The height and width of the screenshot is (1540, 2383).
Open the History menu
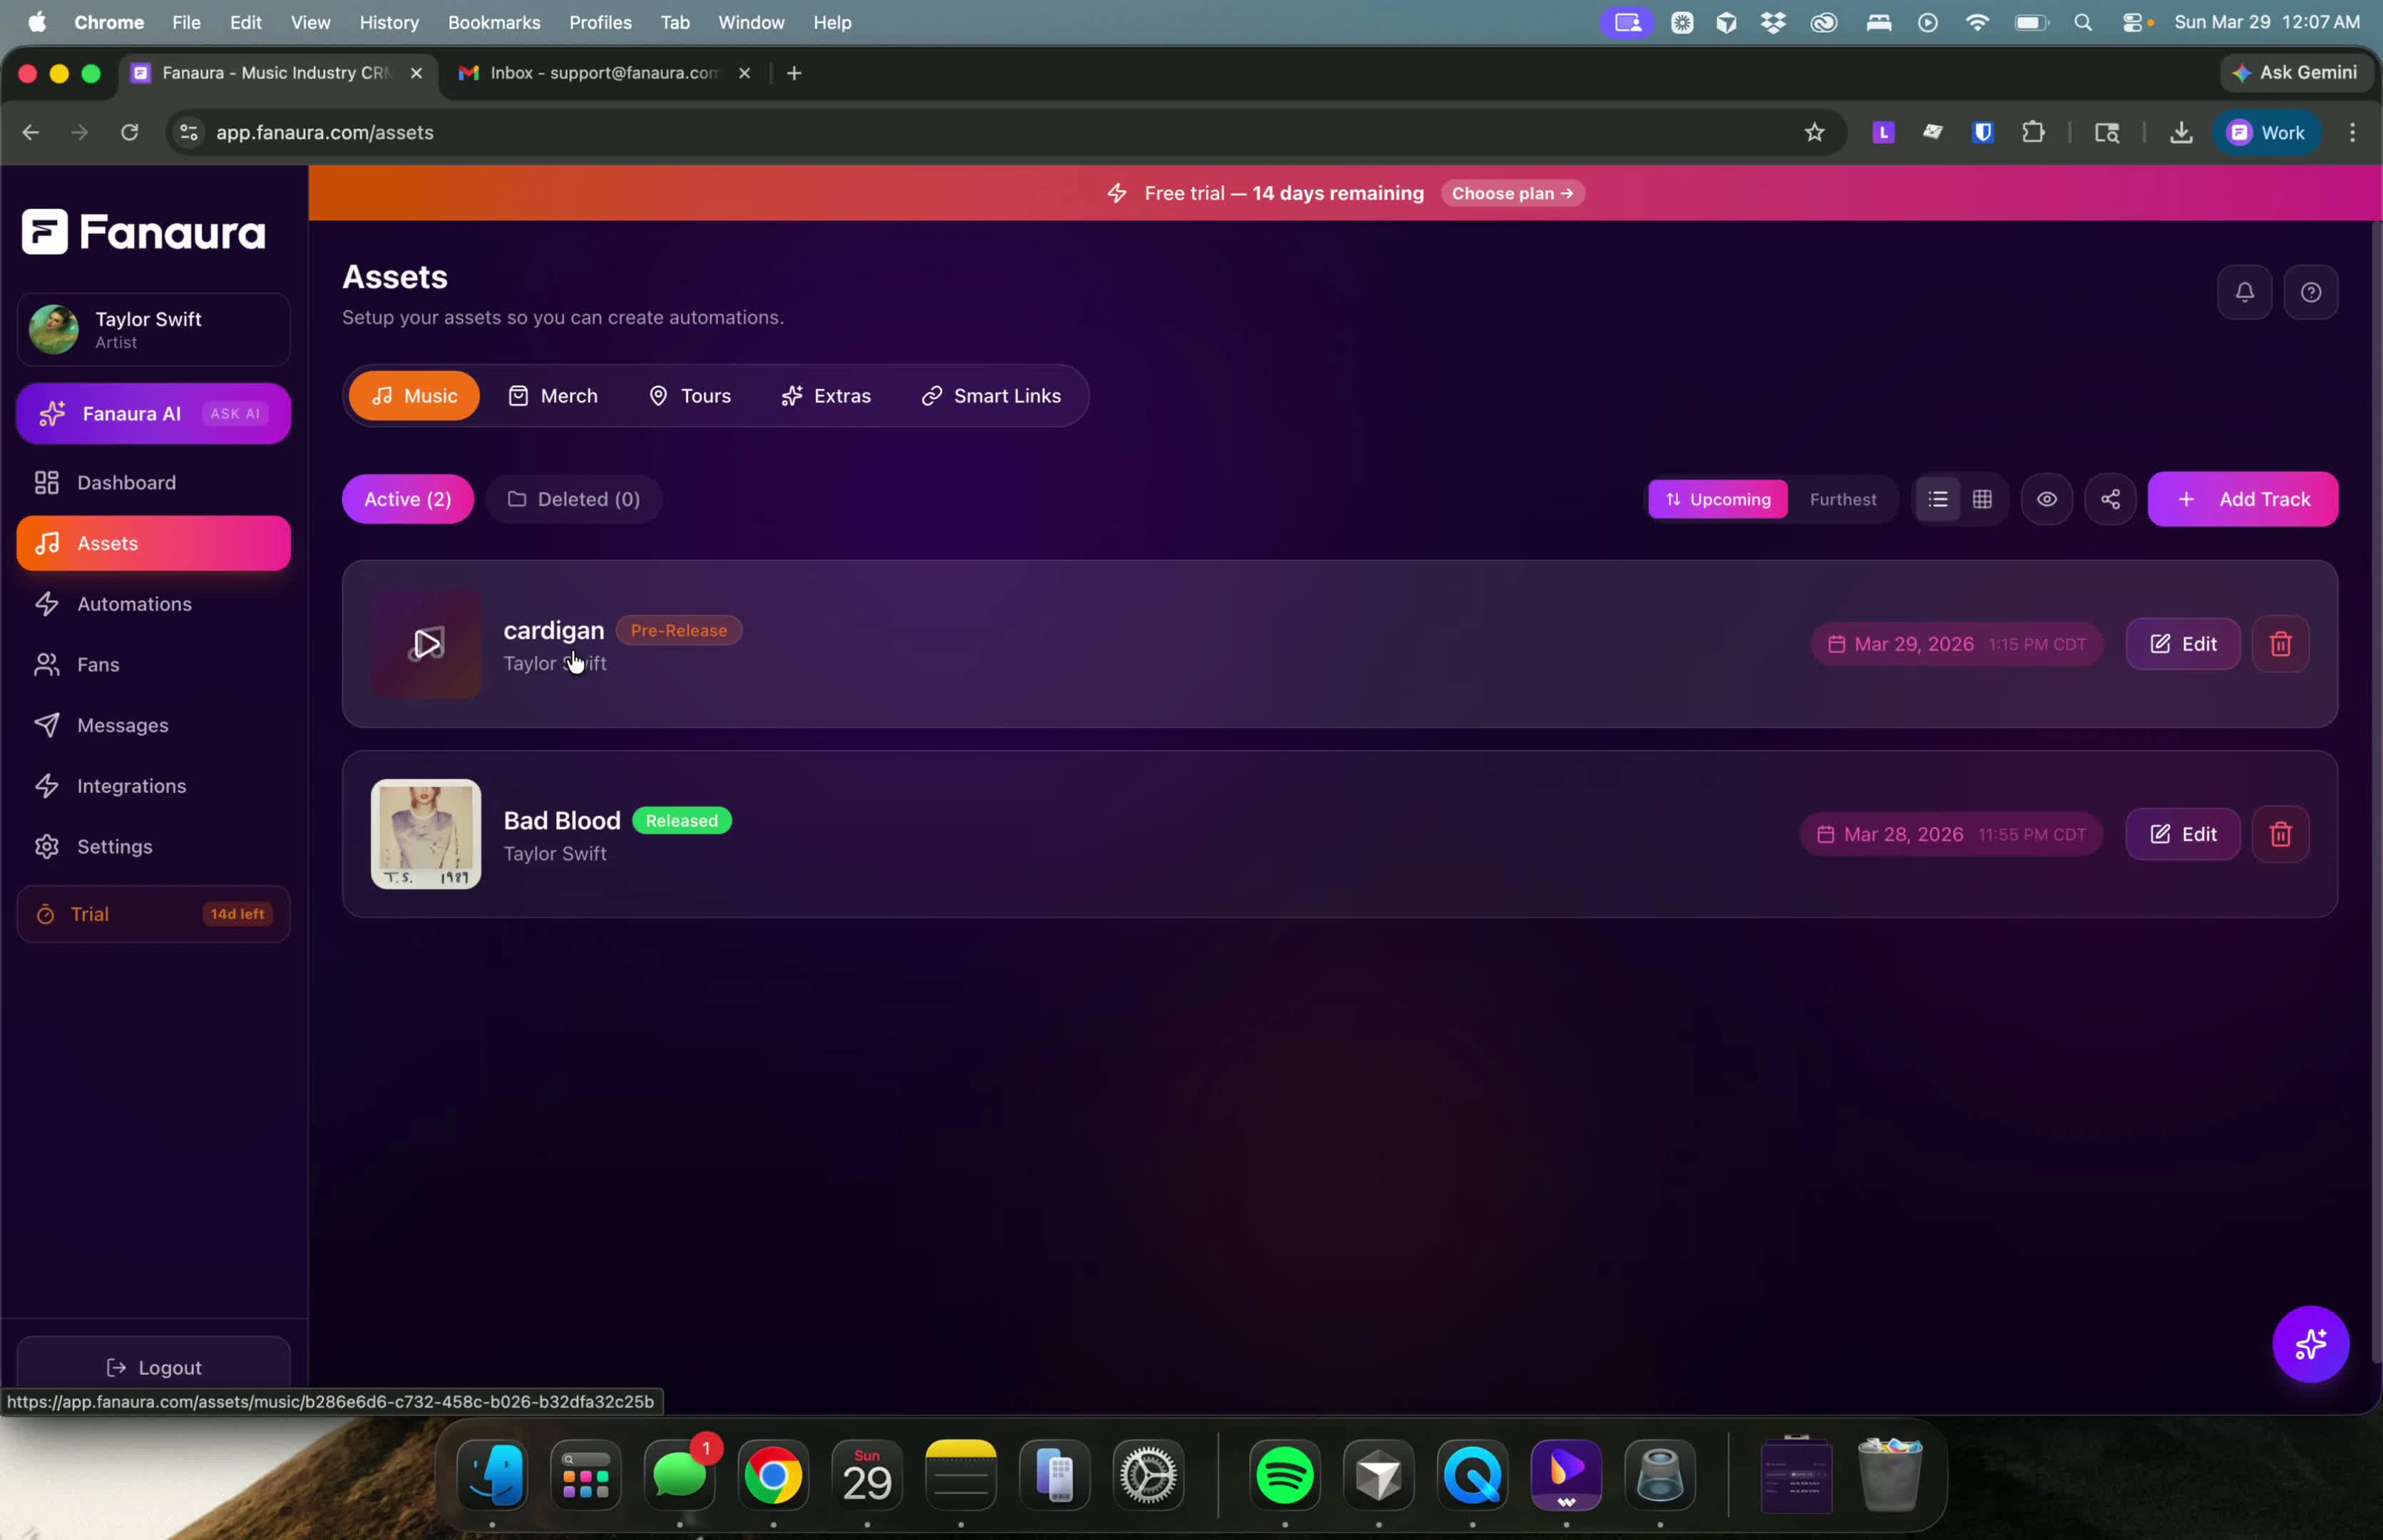pos(388,22)
